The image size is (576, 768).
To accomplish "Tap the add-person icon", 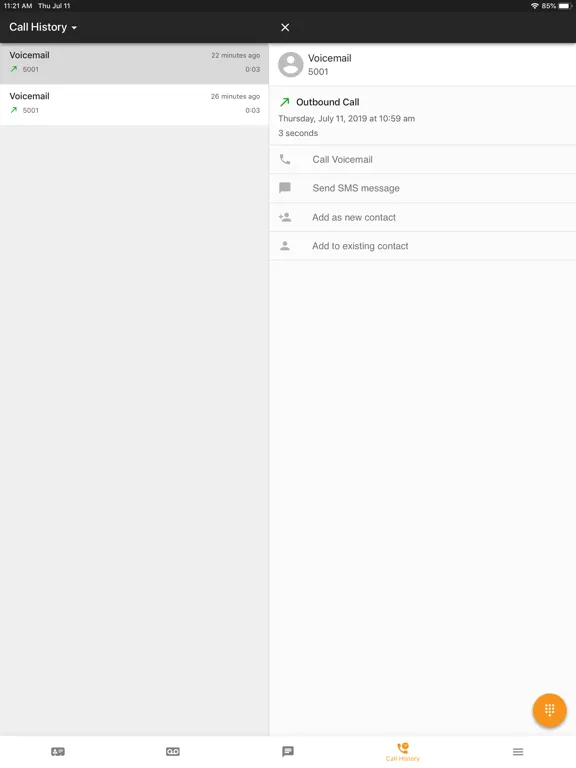I will [x=285, y=217].
